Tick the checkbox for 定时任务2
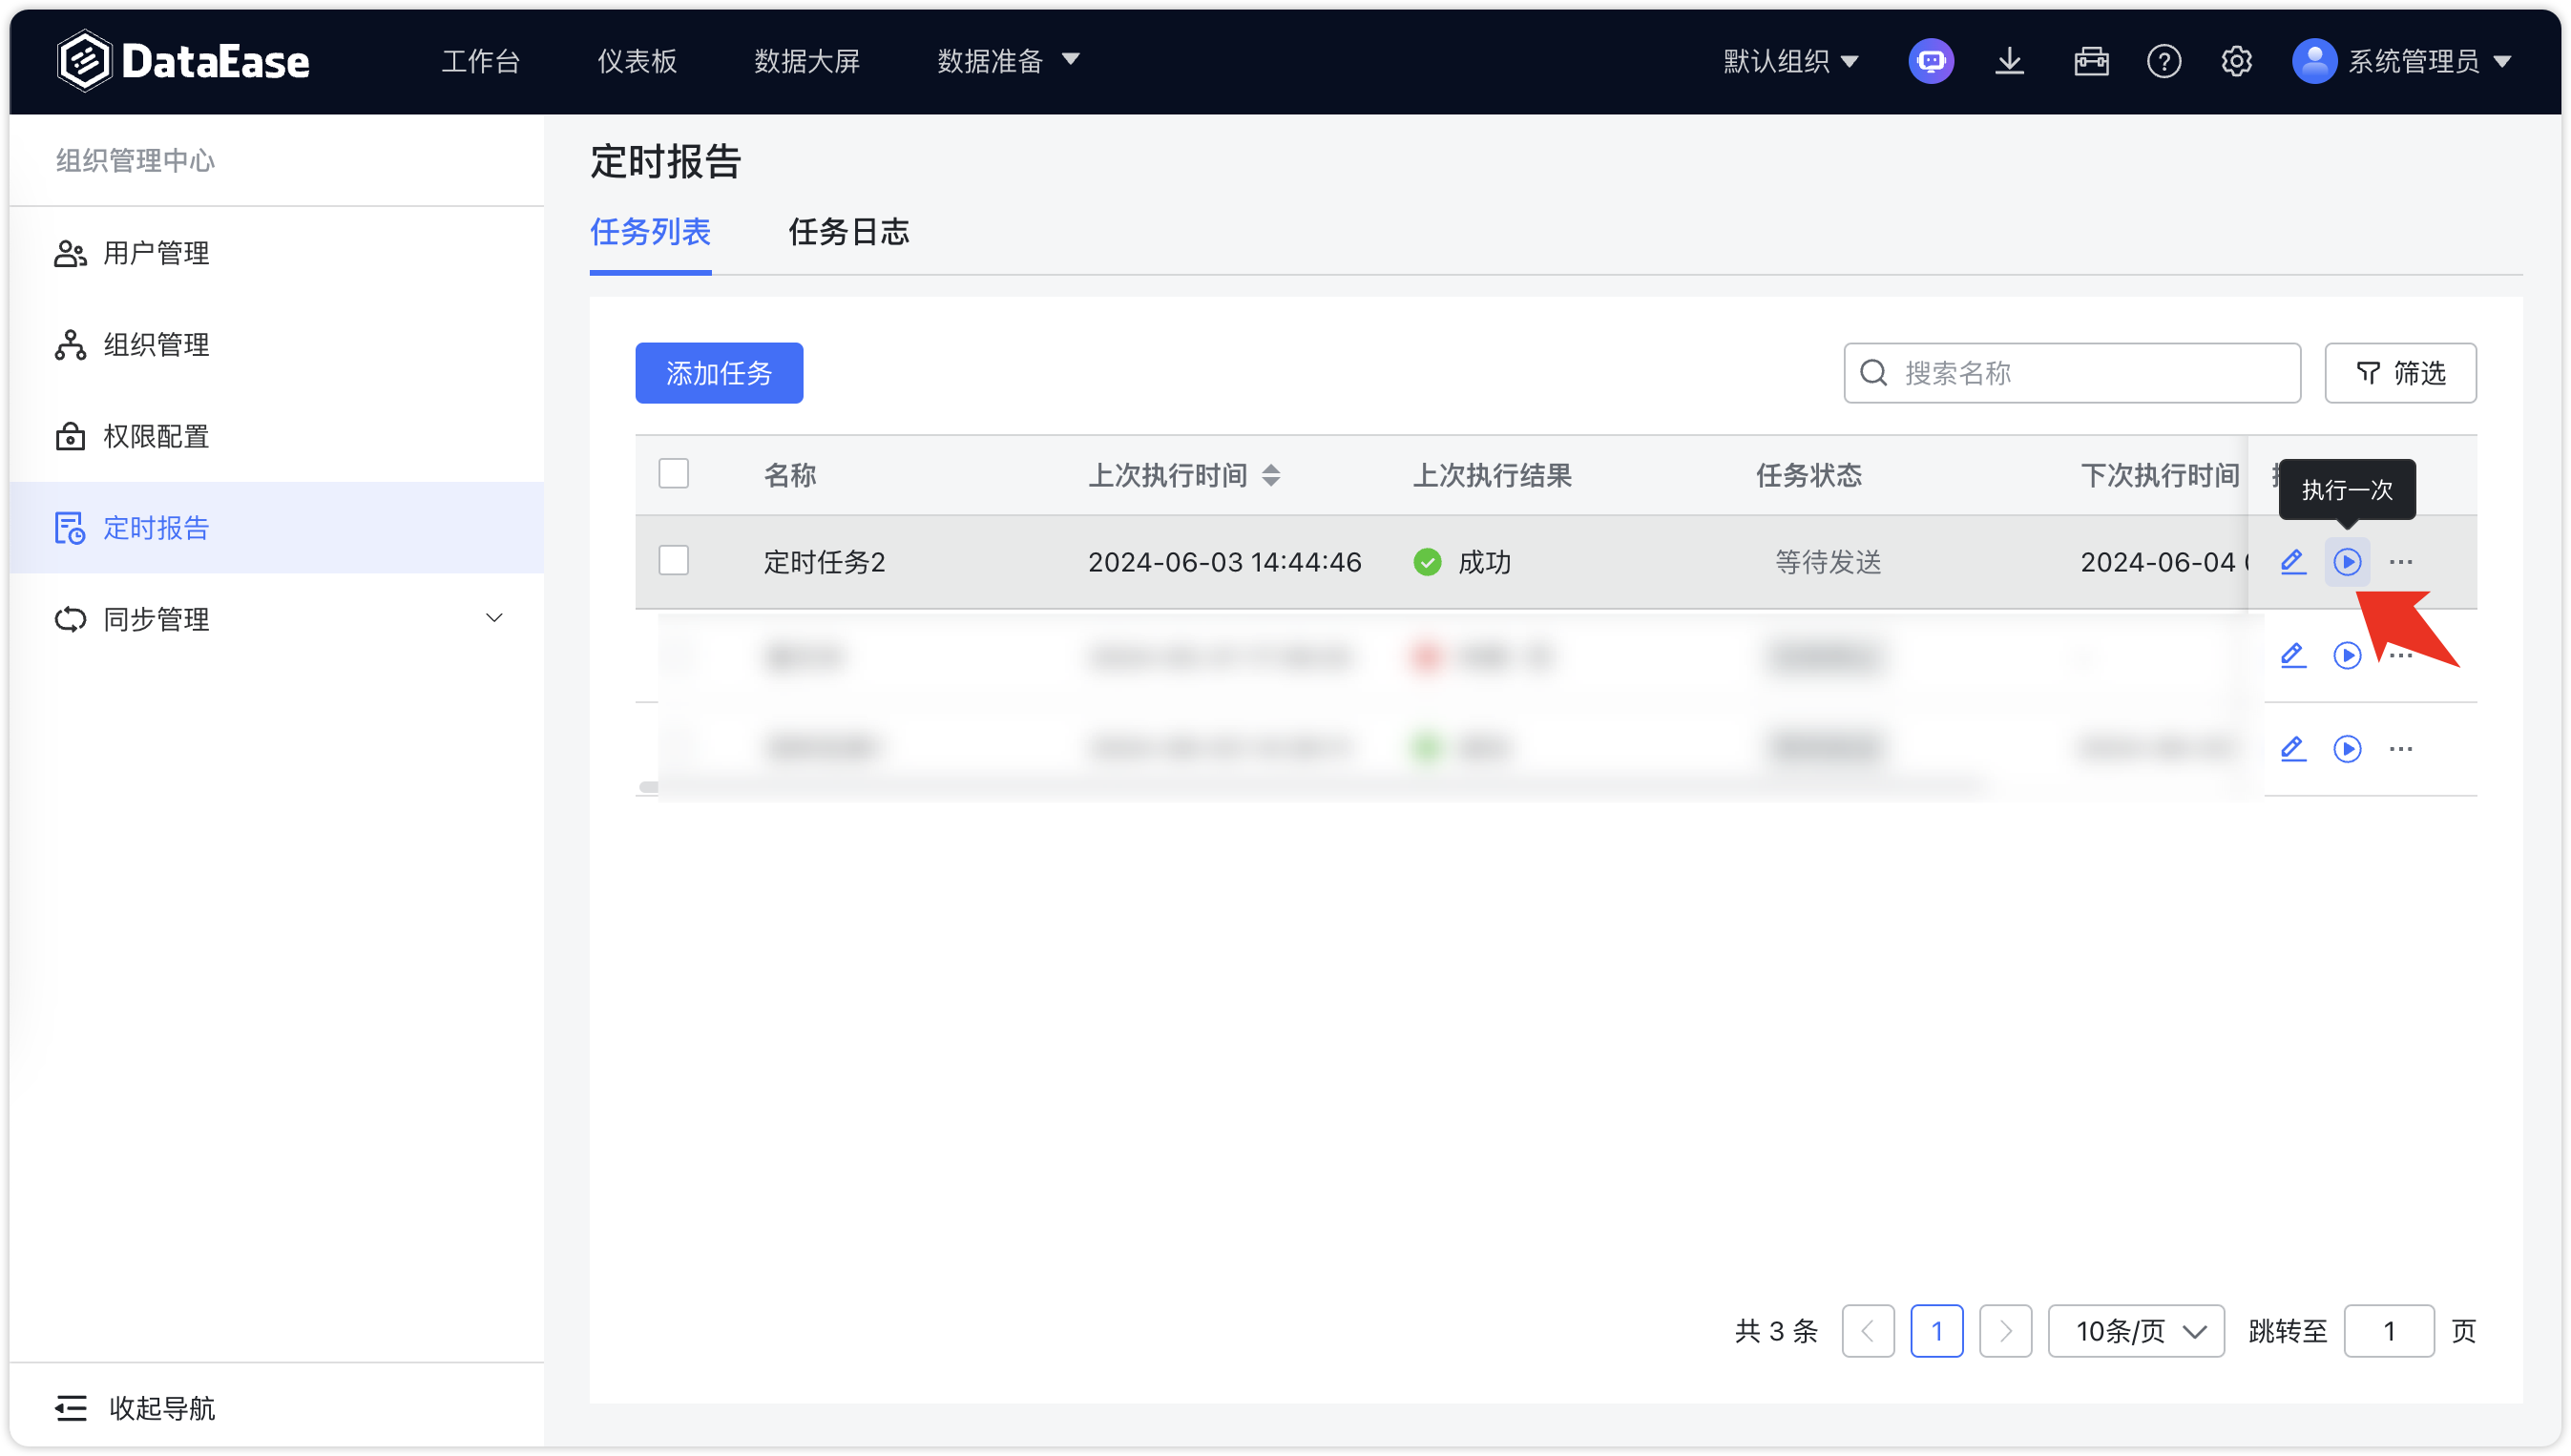The height and width of the screenshot is (1456, 2571). pyautogui.click(x=673, y=560)
